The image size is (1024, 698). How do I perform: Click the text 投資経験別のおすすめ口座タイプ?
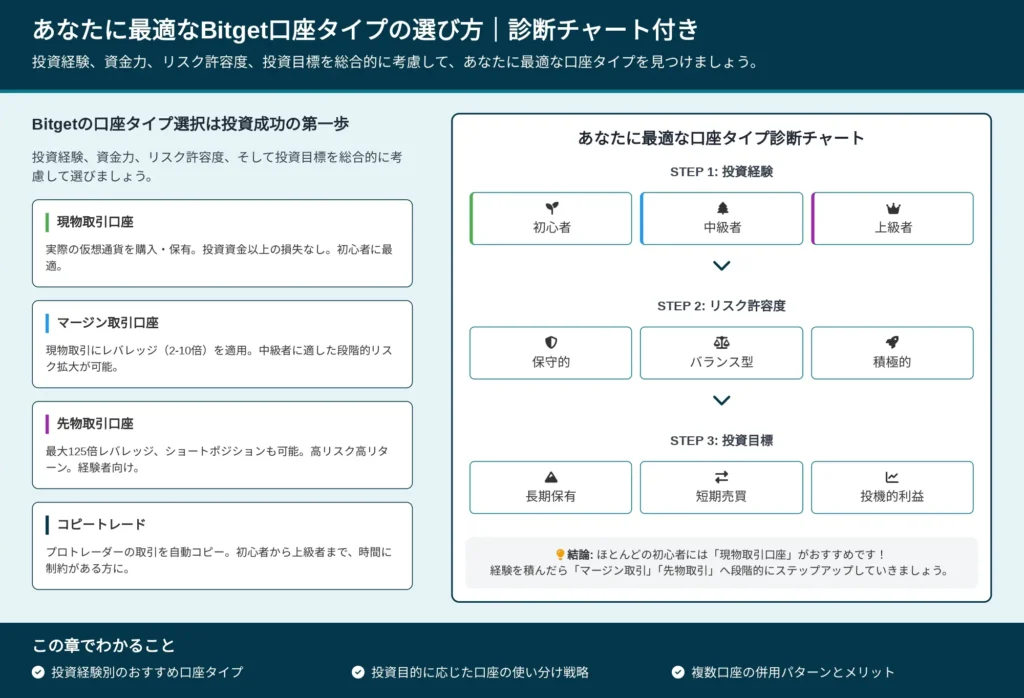pos(148,672)
